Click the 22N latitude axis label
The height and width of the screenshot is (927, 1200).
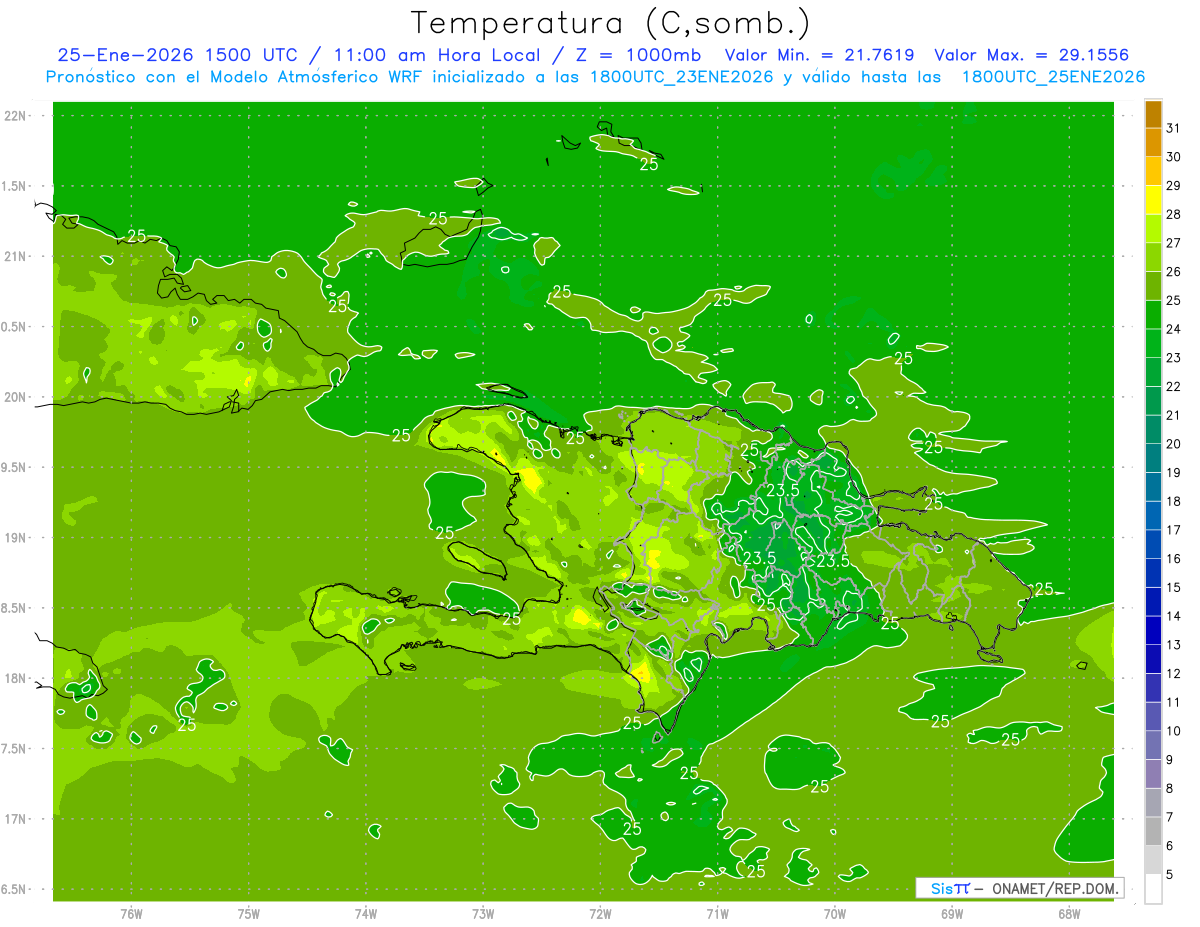[x=15, y=116]
